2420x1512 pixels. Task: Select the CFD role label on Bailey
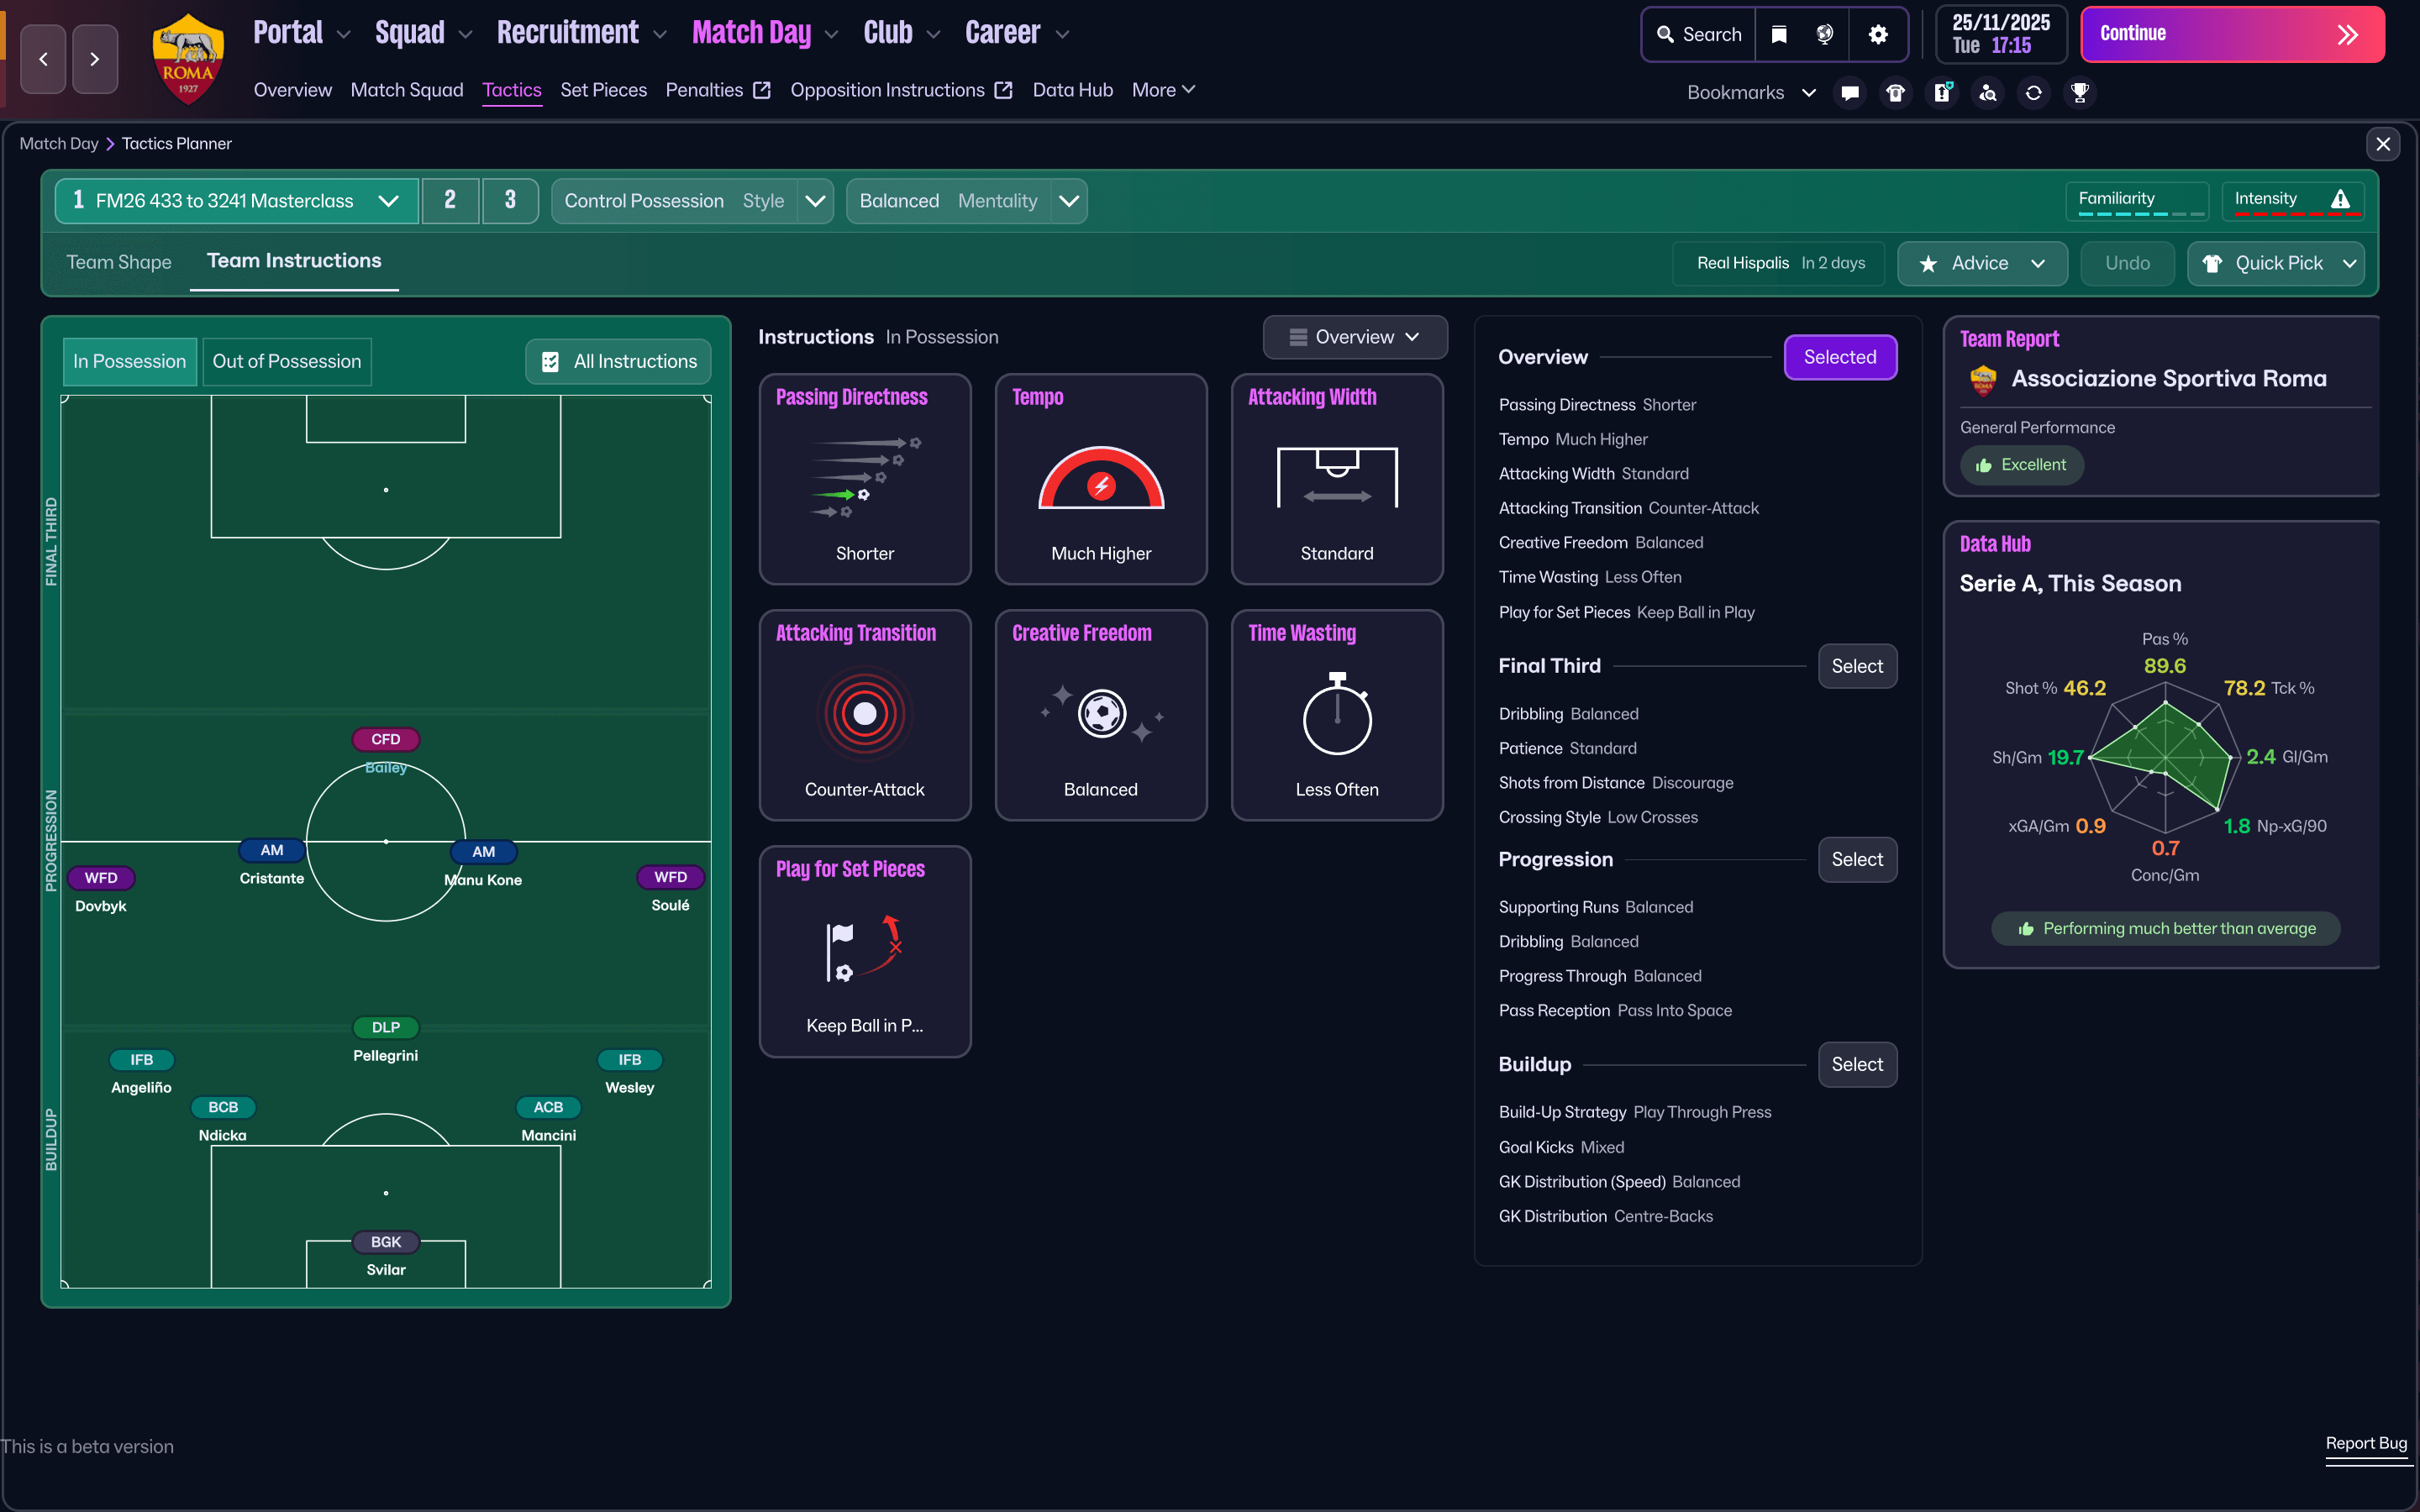point(385,739)
